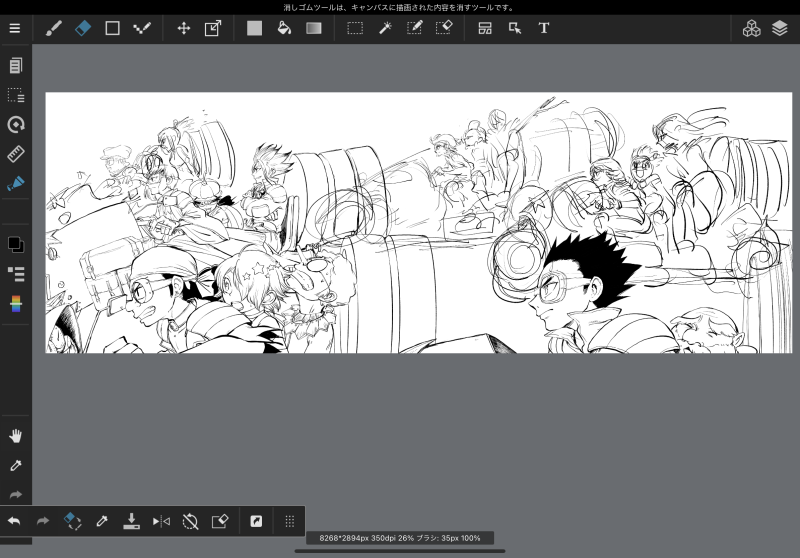Open the Layers panel
Screen dimensions: 800x558
click(x=780, y=29)
